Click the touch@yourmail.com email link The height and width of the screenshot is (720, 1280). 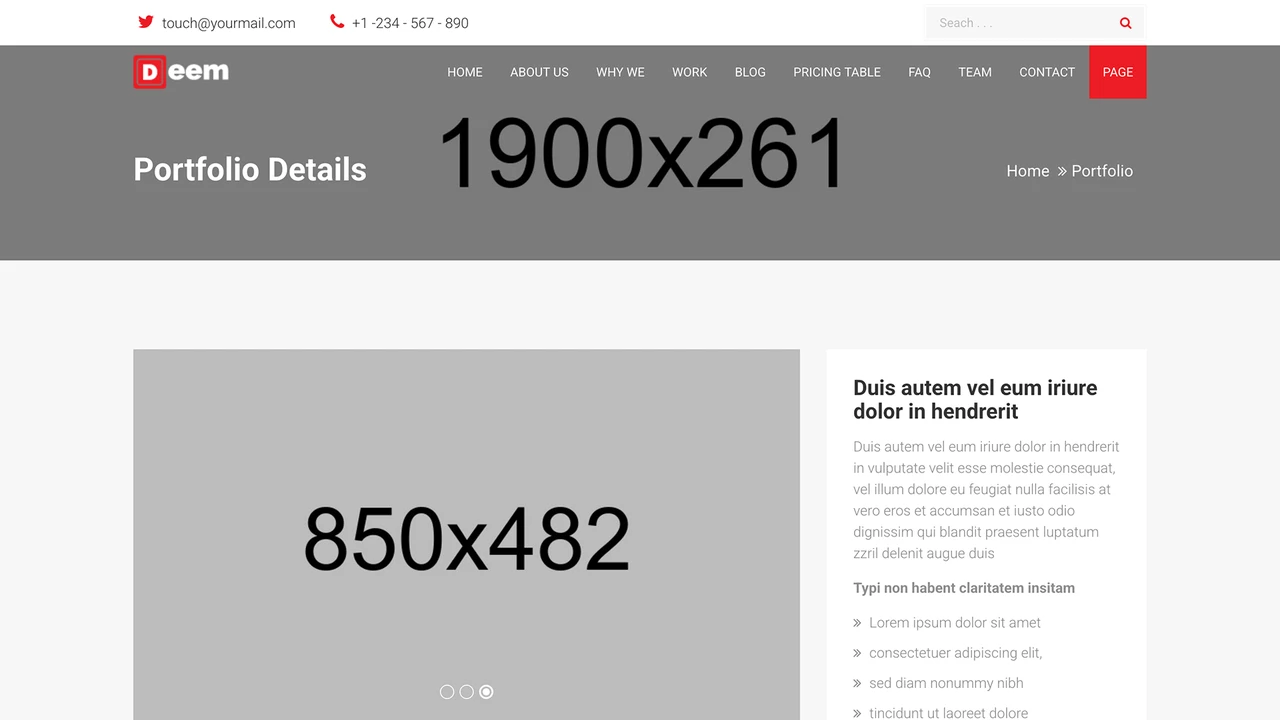tap(229, 23)
